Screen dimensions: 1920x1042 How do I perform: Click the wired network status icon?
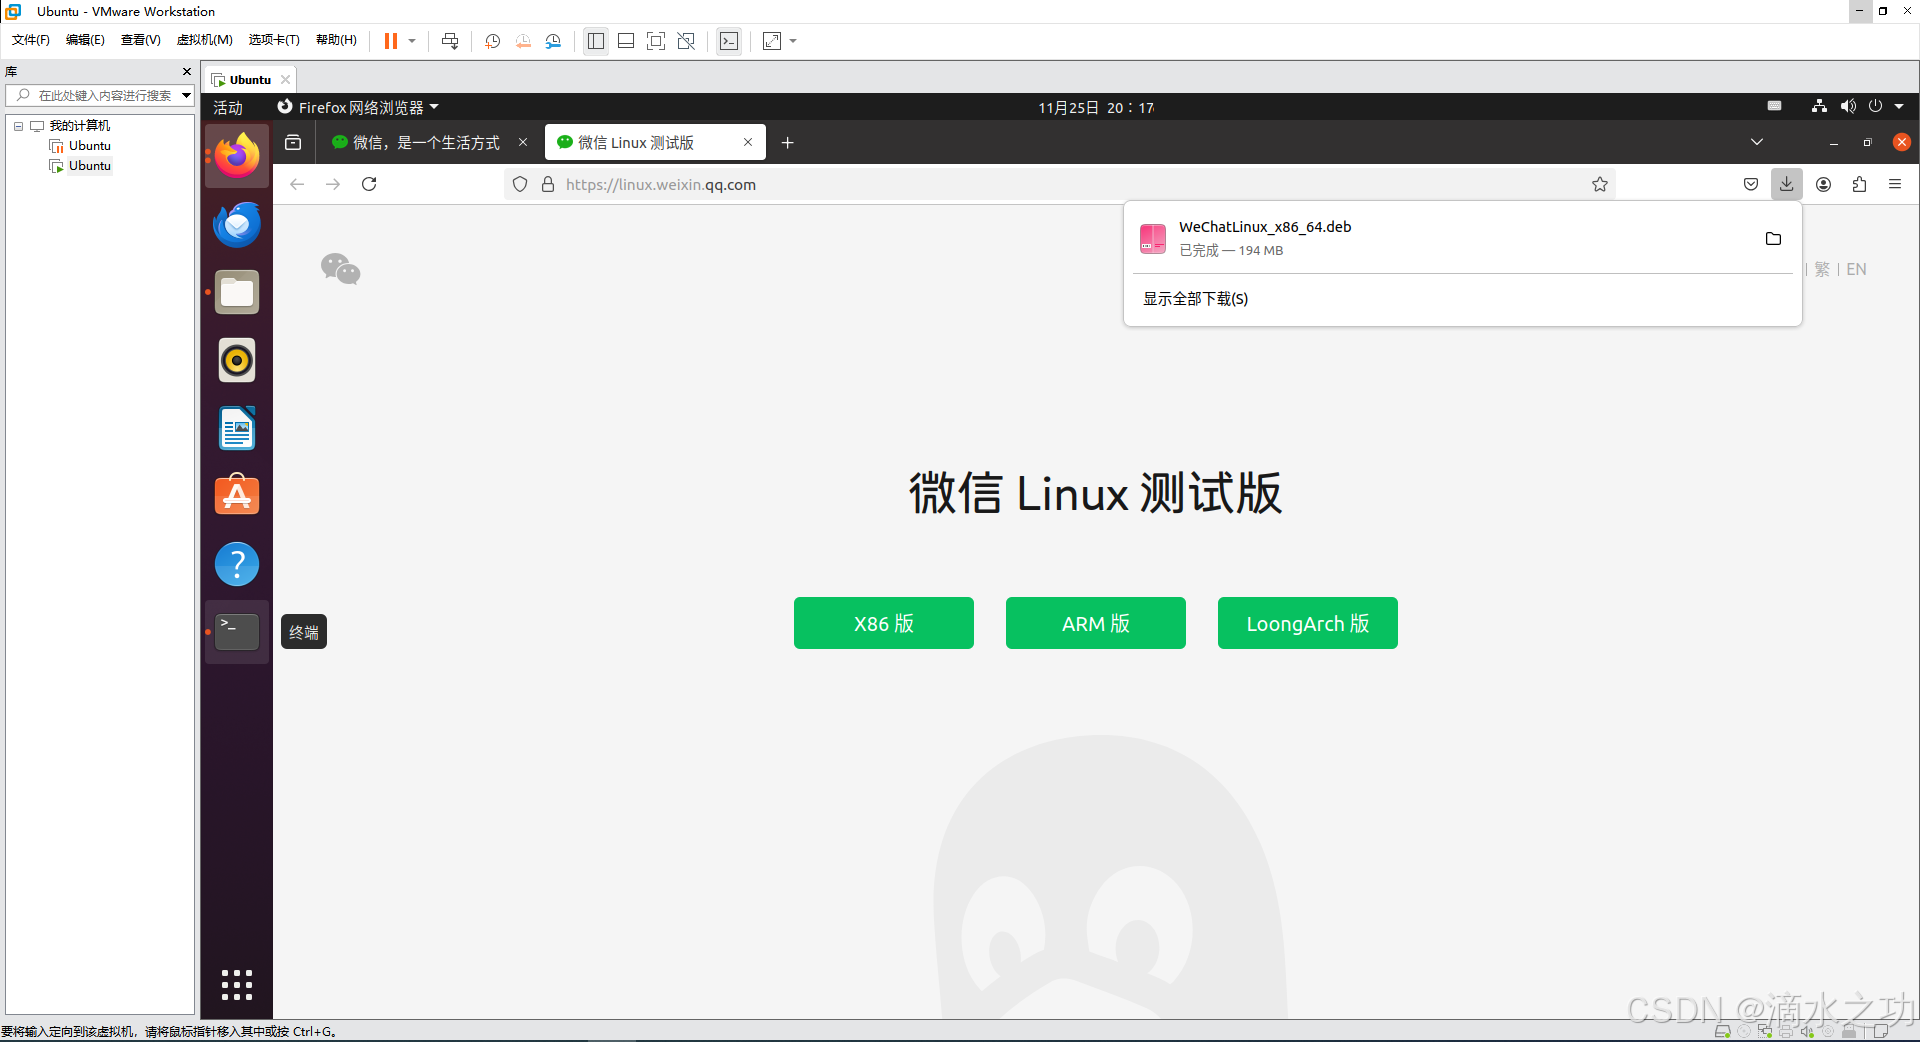coord(1819,106)
